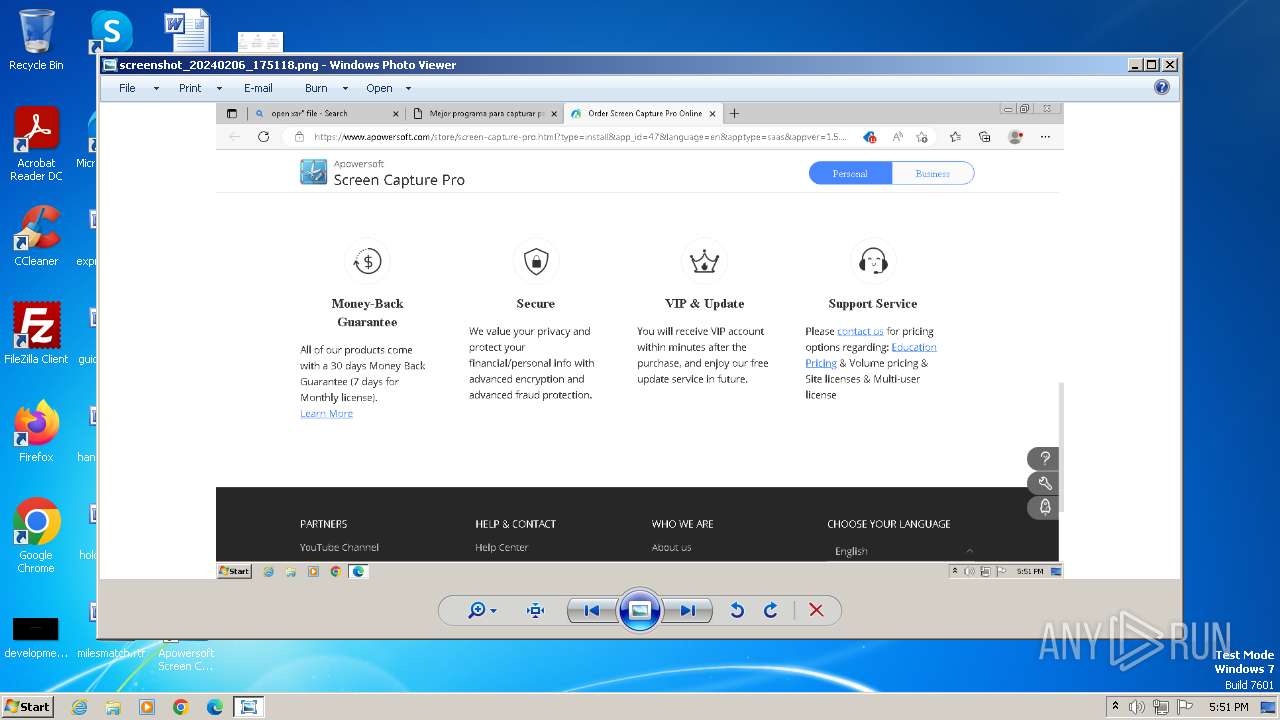This screenshot has width=1280, height=720.
Task: Expand the arrow next to Open
Action: click(x=408, y=88)
